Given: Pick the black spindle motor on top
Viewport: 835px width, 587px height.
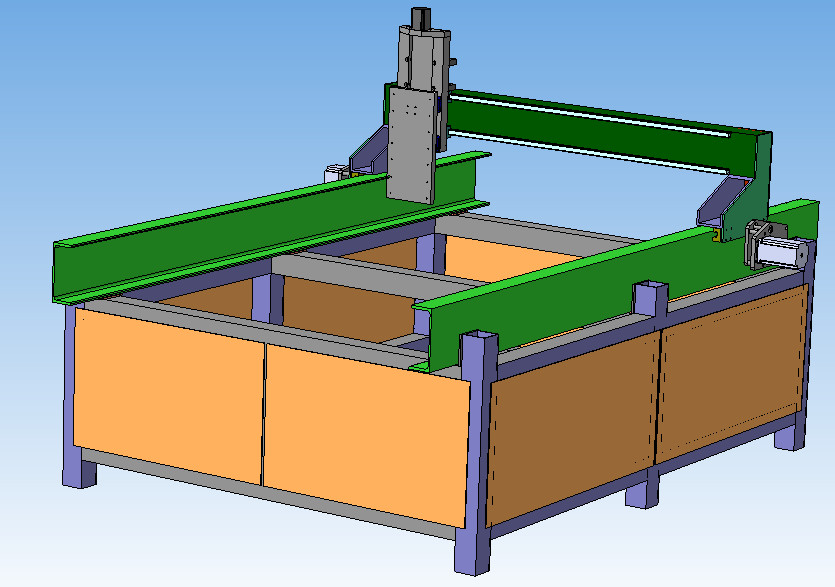Looking at the screenshot, I should click(x=421, y=17).
